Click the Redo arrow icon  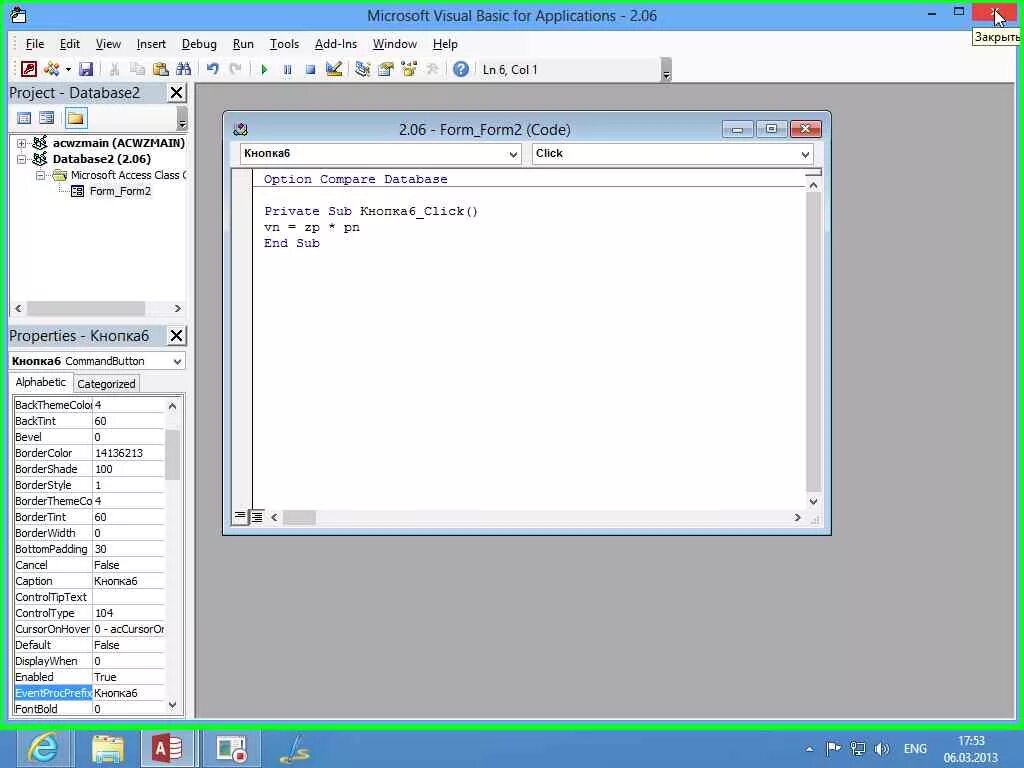[x=236, y=69]
